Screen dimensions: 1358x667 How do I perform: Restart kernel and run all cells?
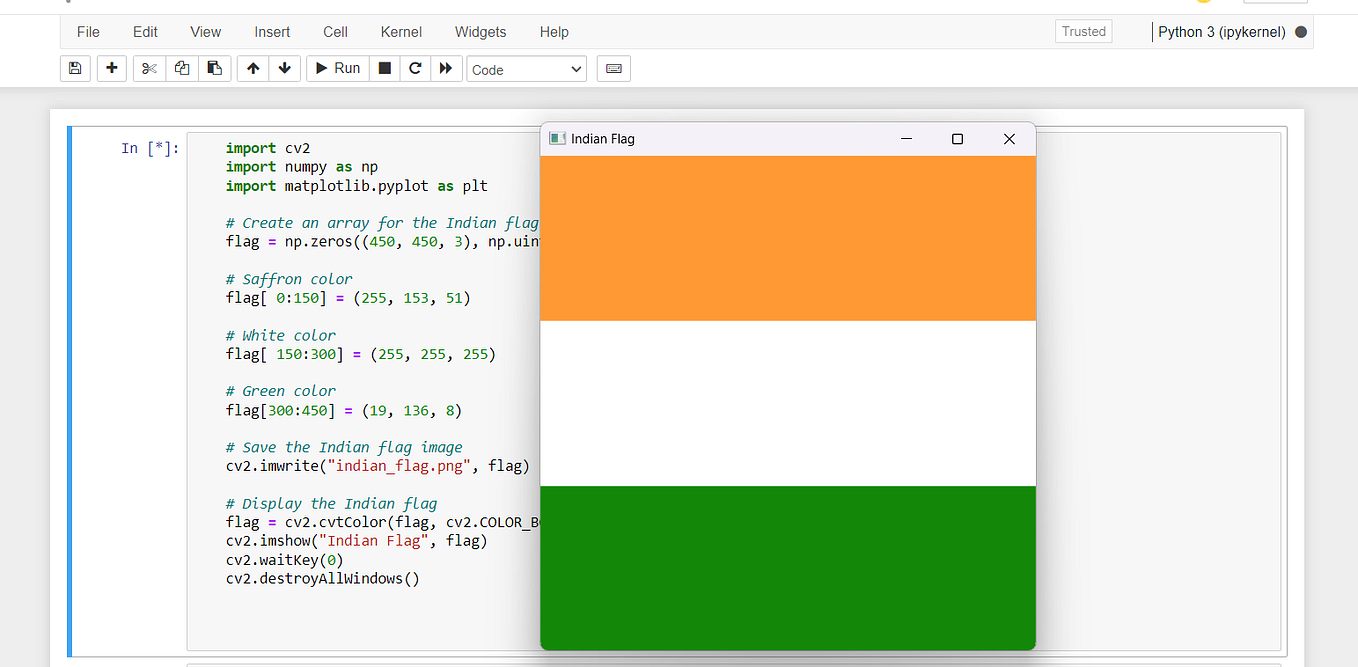pyautogui.click(x=446, y=68)
